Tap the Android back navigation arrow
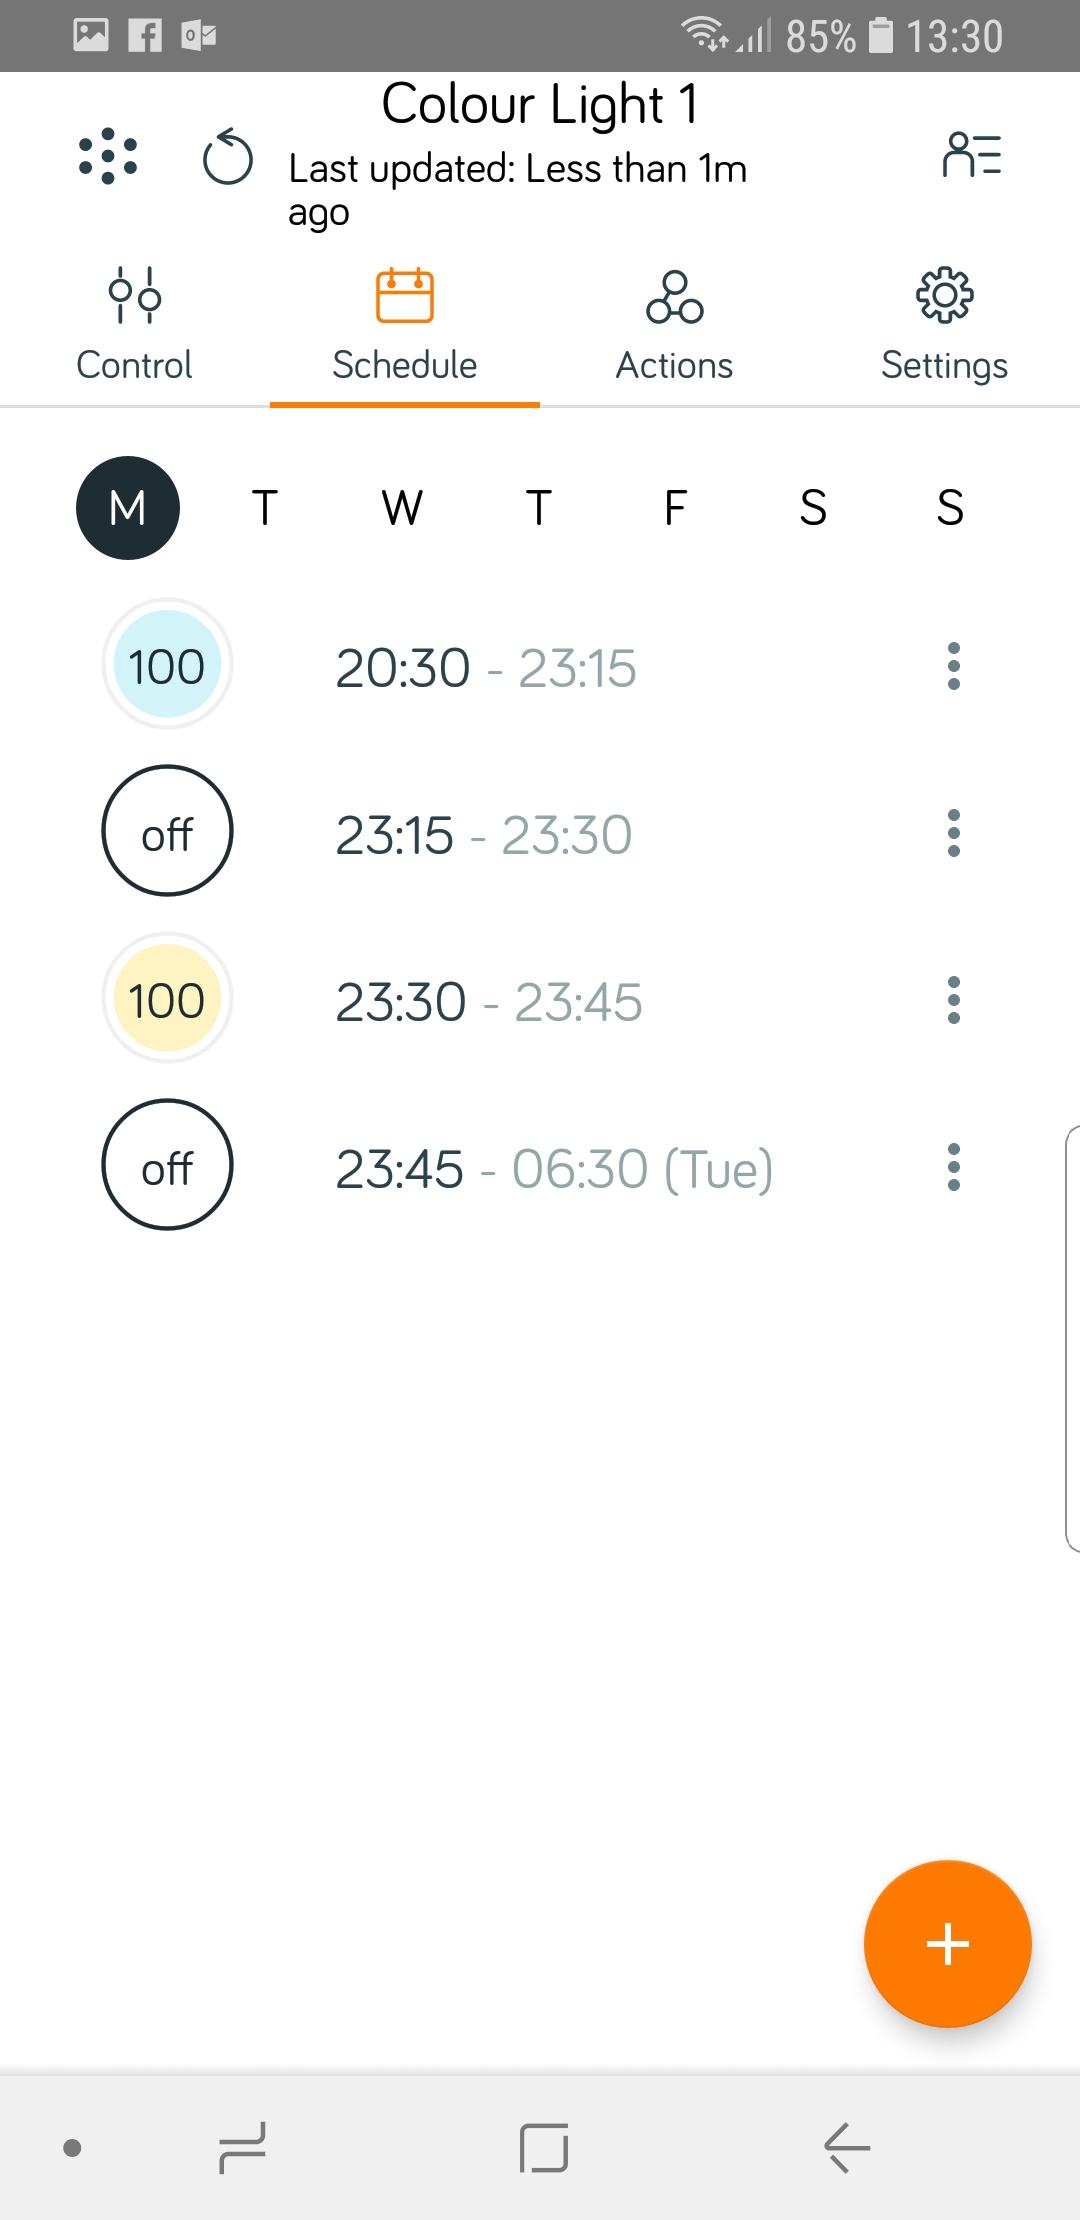The width and height of the screenshot is (1080, 2220). coord(847,2147)
